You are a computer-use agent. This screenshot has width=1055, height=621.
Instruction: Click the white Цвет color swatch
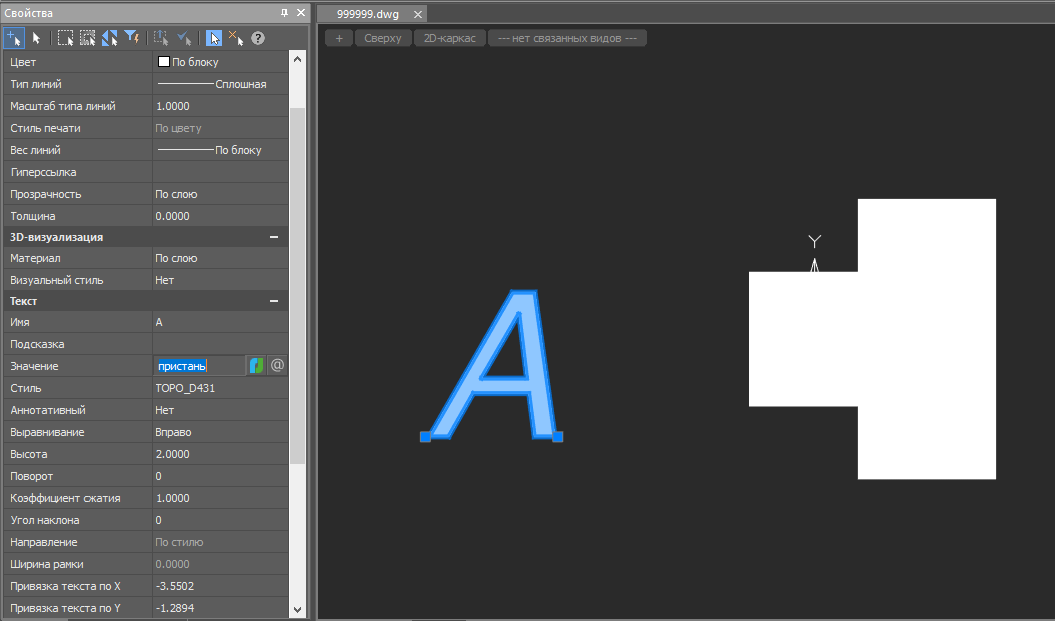164,62
